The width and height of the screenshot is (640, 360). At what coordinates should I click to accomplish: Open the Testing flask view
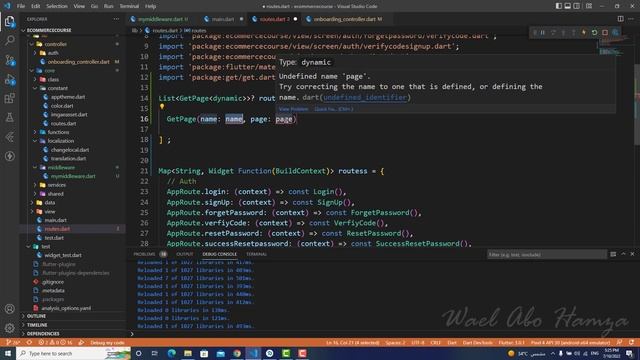coord(10,118)
